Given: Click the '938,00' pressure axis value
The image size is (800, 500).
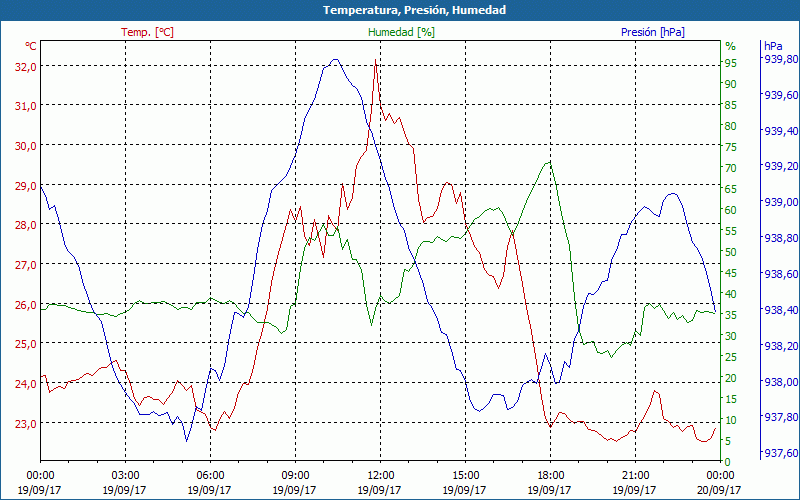Looking at the screenshot, I should click(780, 381).
